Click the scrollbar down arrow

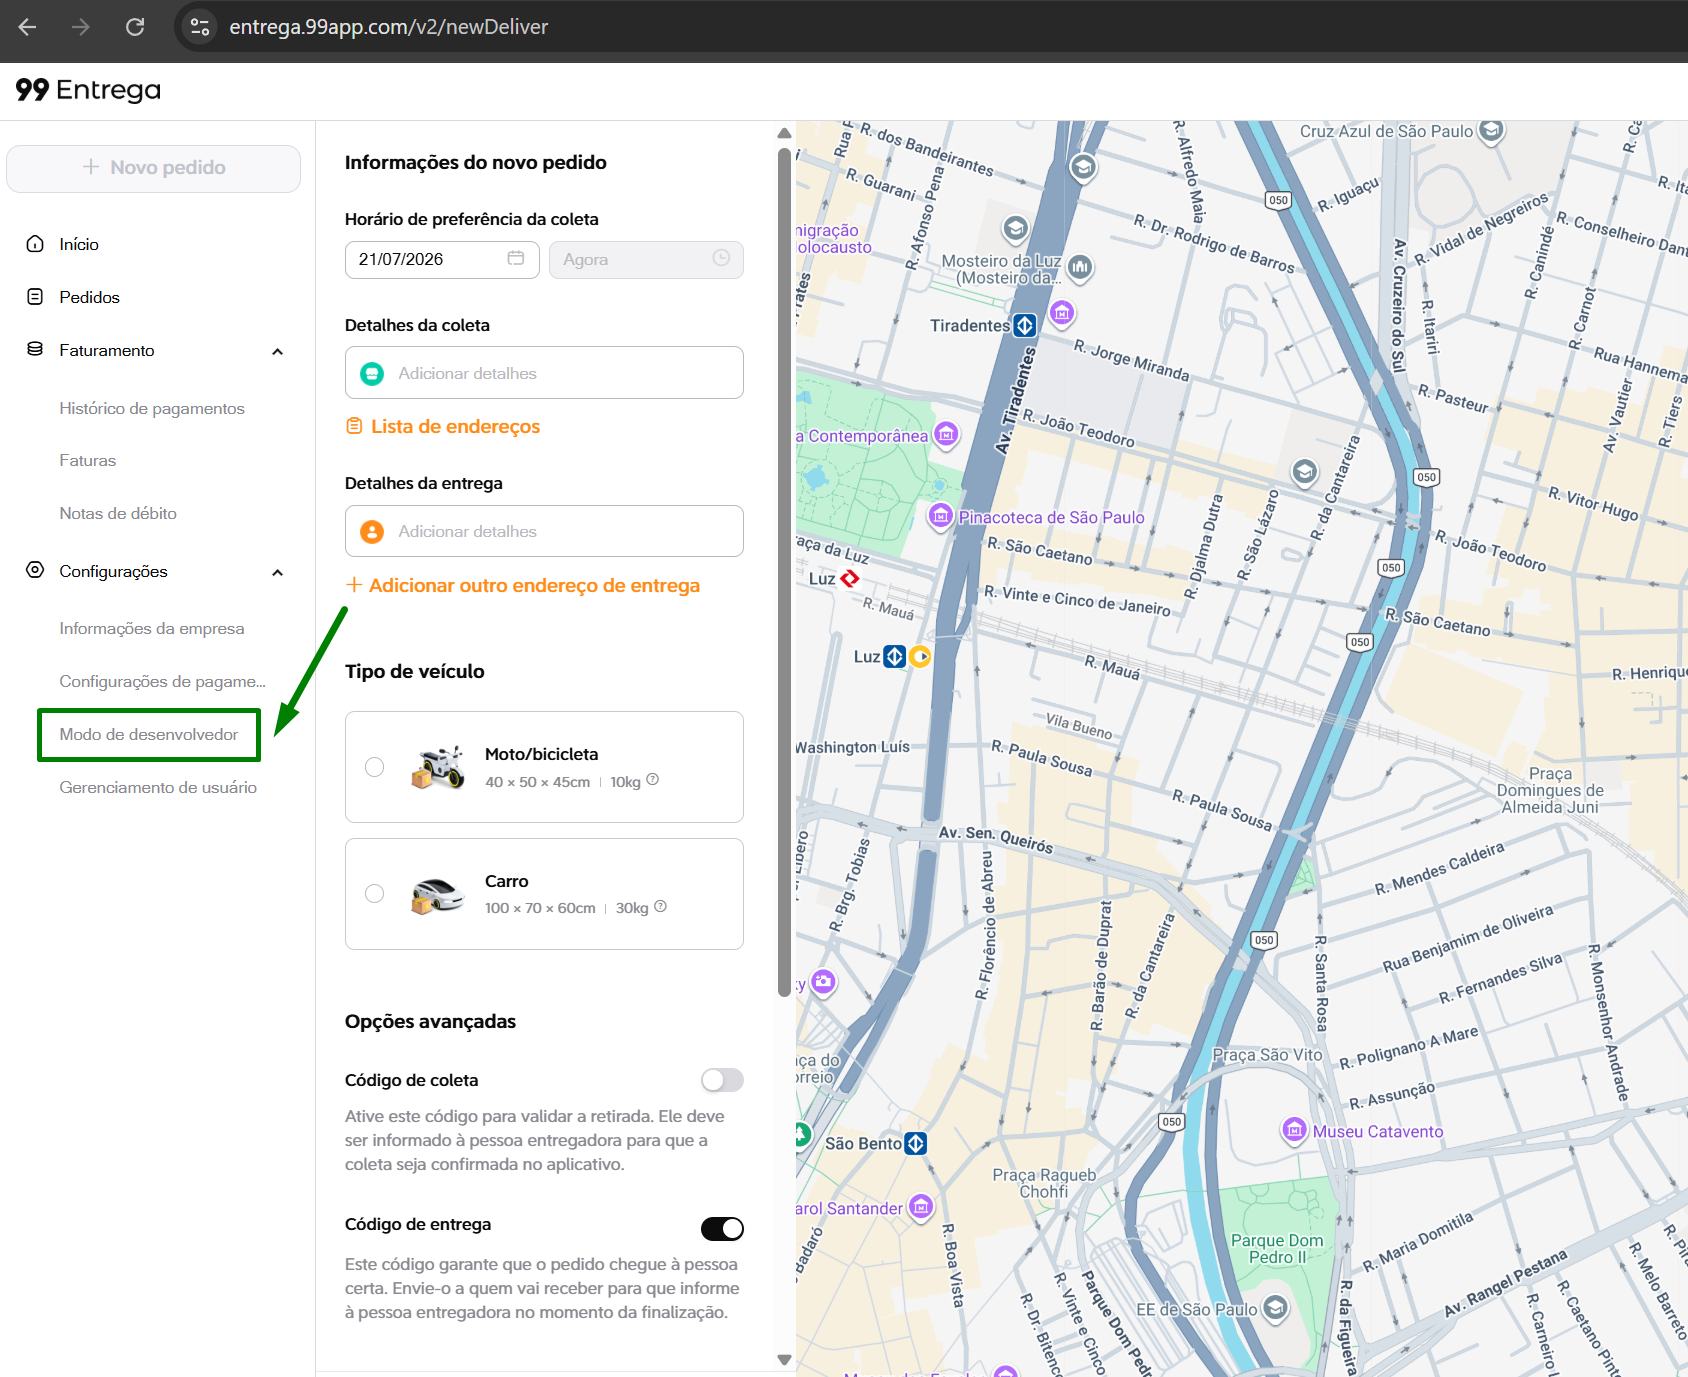[784, 1360]
